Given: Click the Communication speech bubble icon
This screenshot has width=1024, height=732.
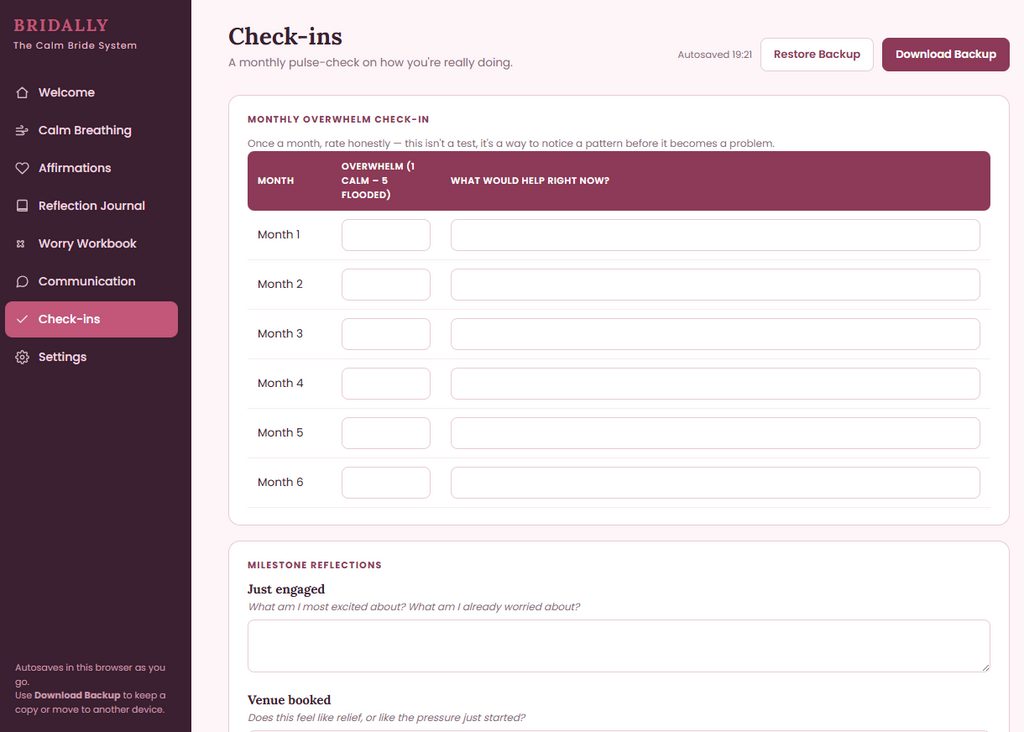Looking at the screenshot, I should (x=22, y=281).
